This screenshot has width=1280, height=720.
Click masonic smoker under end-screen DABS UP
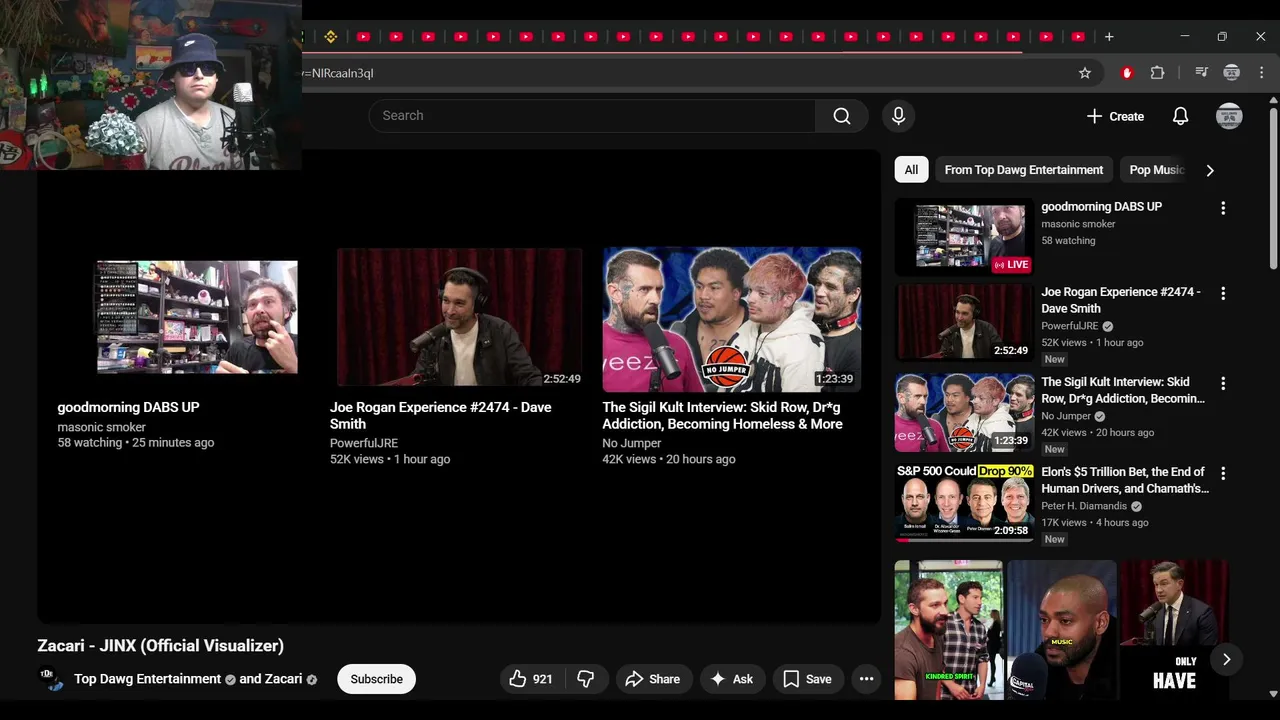click(101, 427)
